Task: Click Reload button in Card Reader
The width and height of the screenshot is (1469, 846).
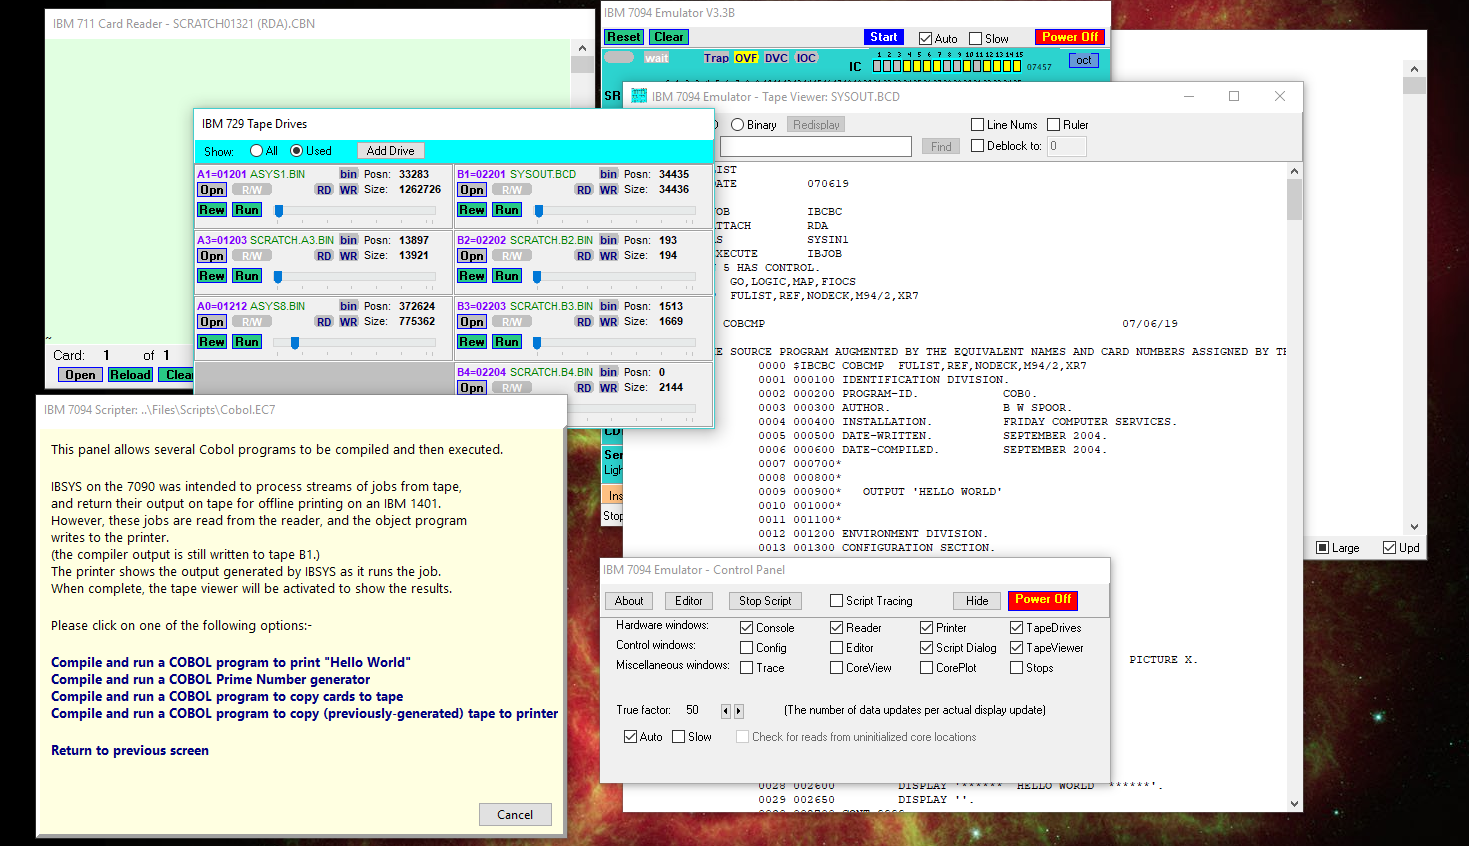Action: click(x=130, y=375)
